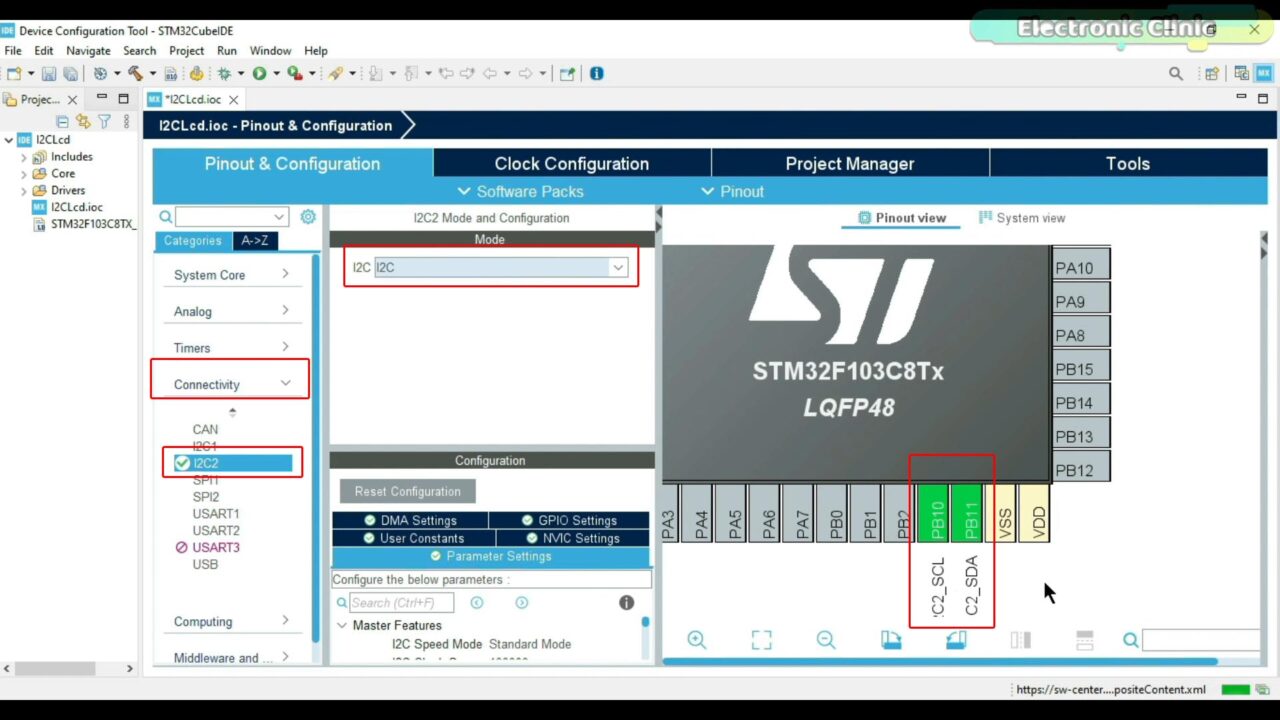Viewport: 1280px width, 720px height.
Task: Expand the Includes folder in project tree
Action: [24, 157]
